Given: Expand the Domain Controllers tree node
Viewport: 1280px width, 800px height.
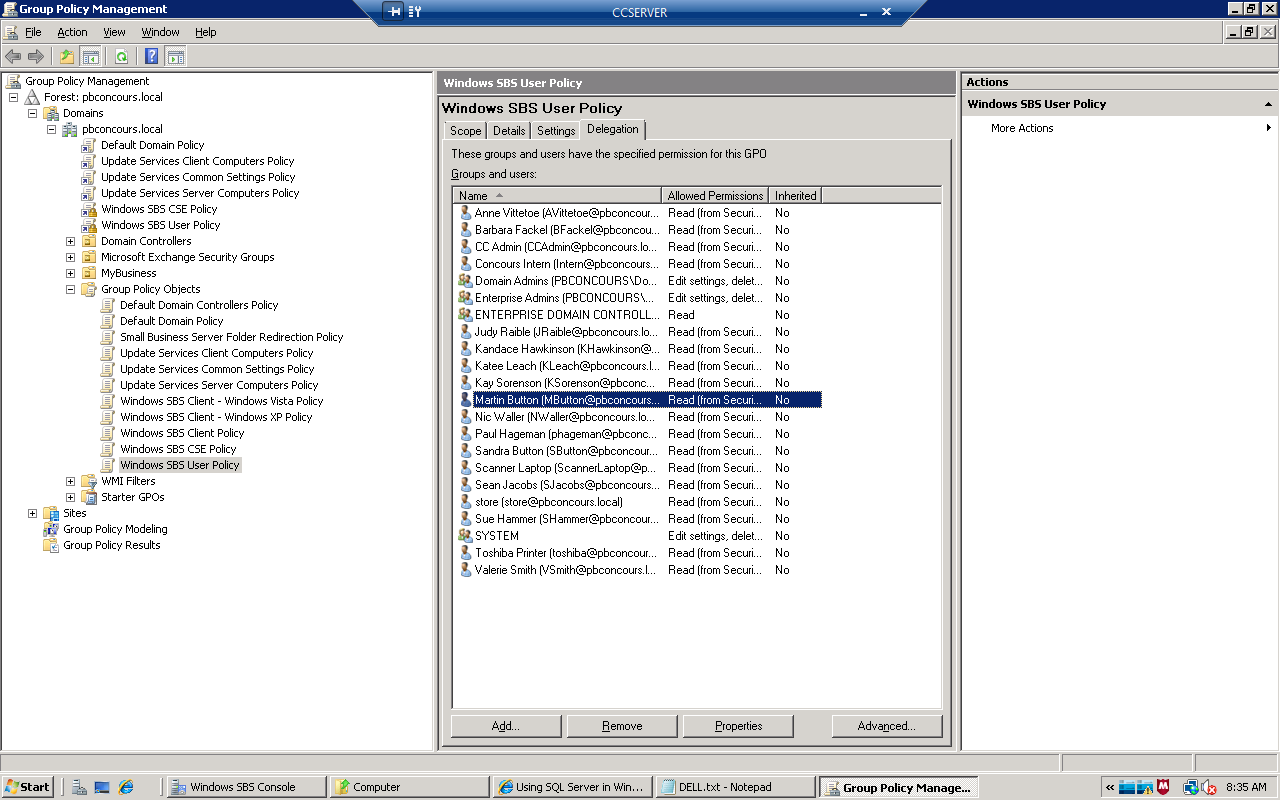Looking at the screenshot, I should point(70,241).
